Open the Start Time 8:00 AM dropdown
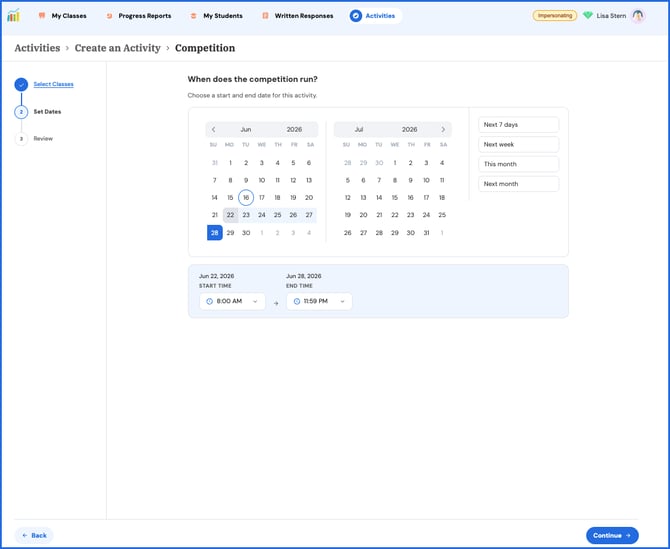 pyautogui.click(x=232, y=301)
